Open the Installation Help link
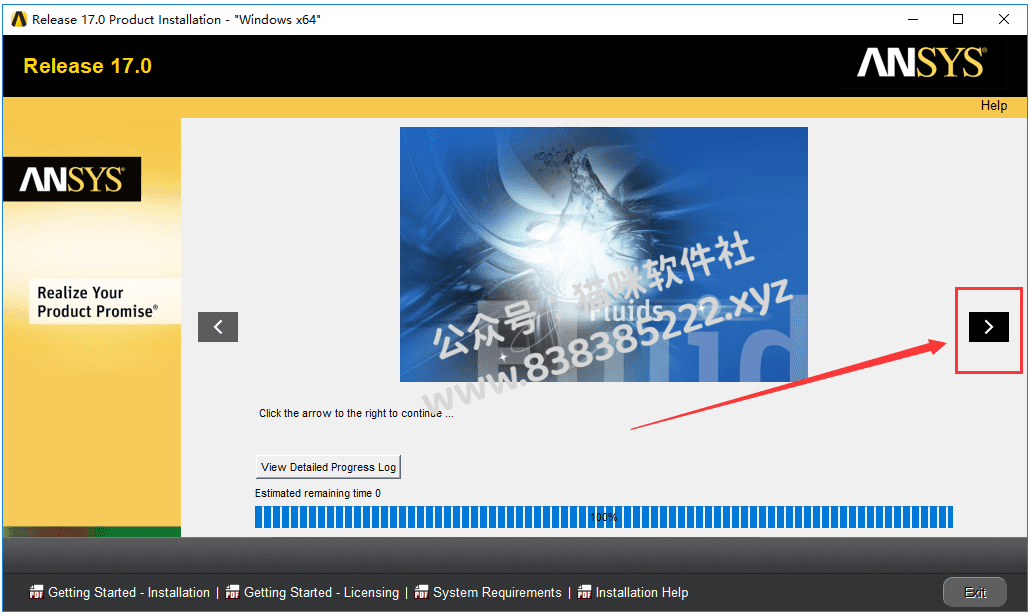 tap(642, 593)
